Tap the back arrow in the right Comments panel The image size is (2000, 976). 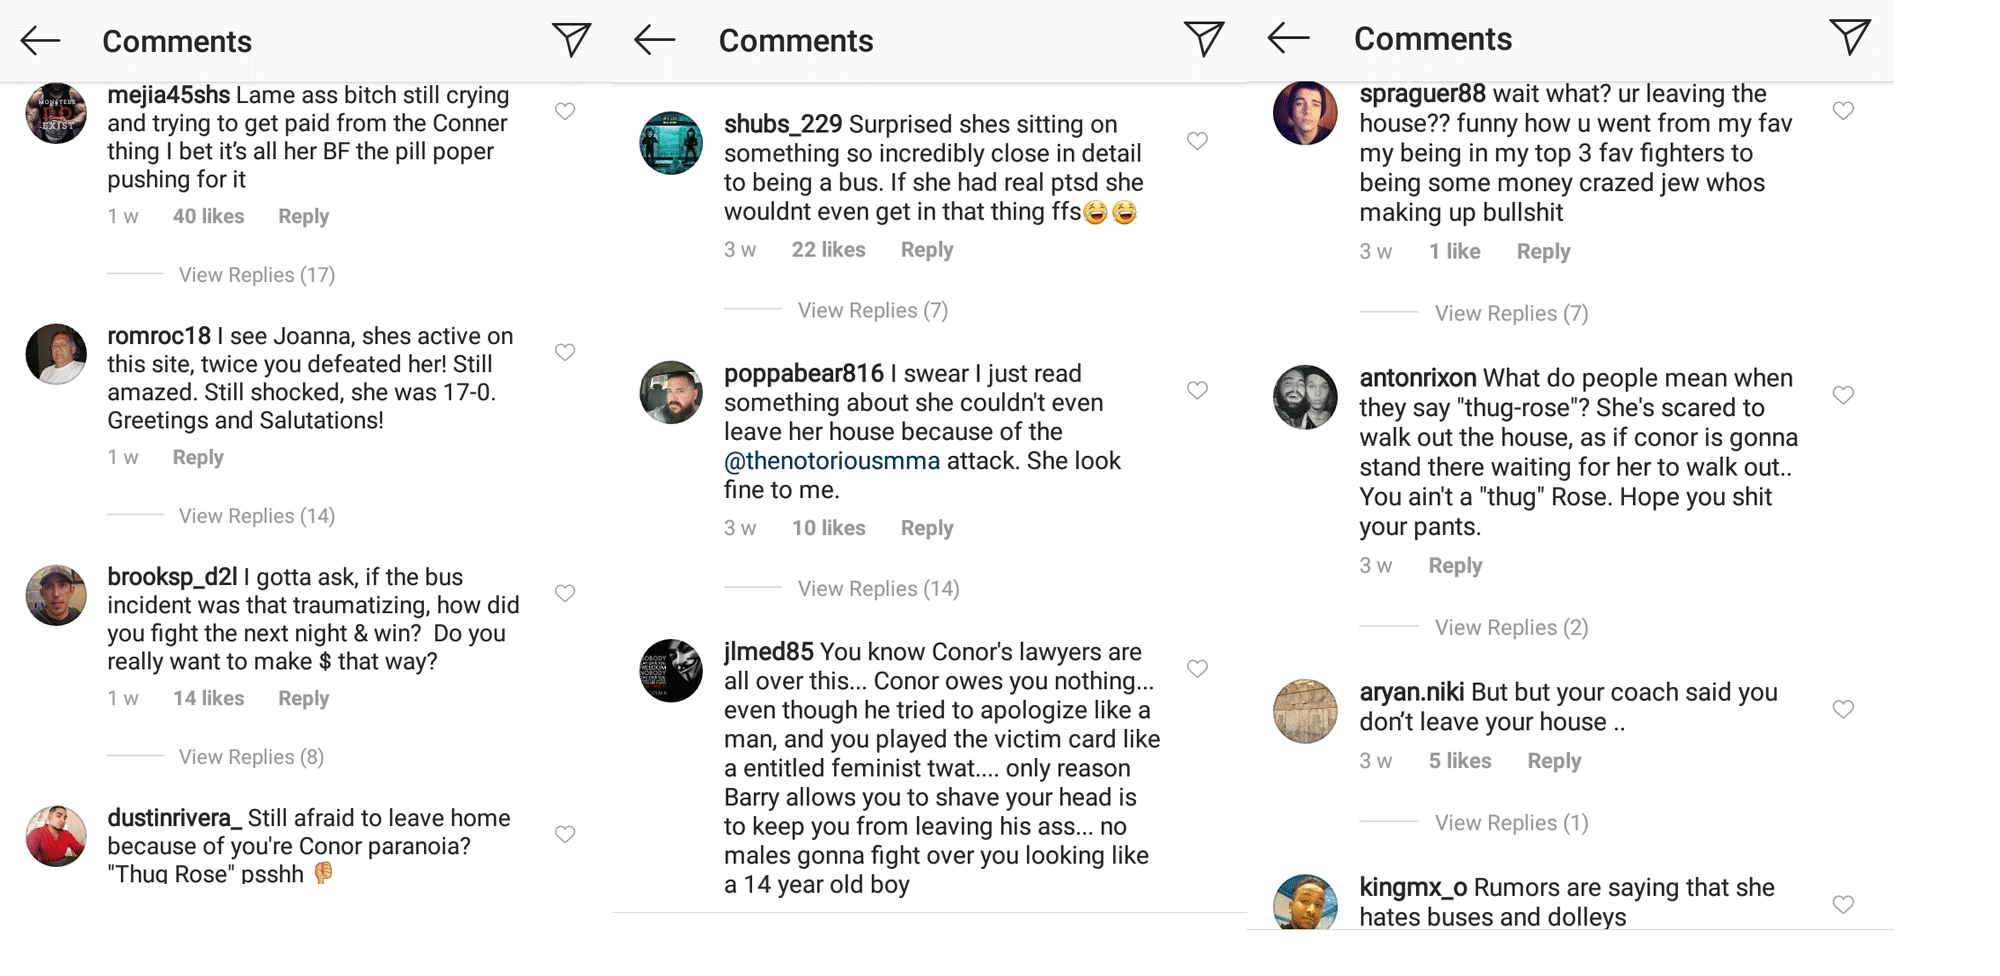(x=1288, y=38)
